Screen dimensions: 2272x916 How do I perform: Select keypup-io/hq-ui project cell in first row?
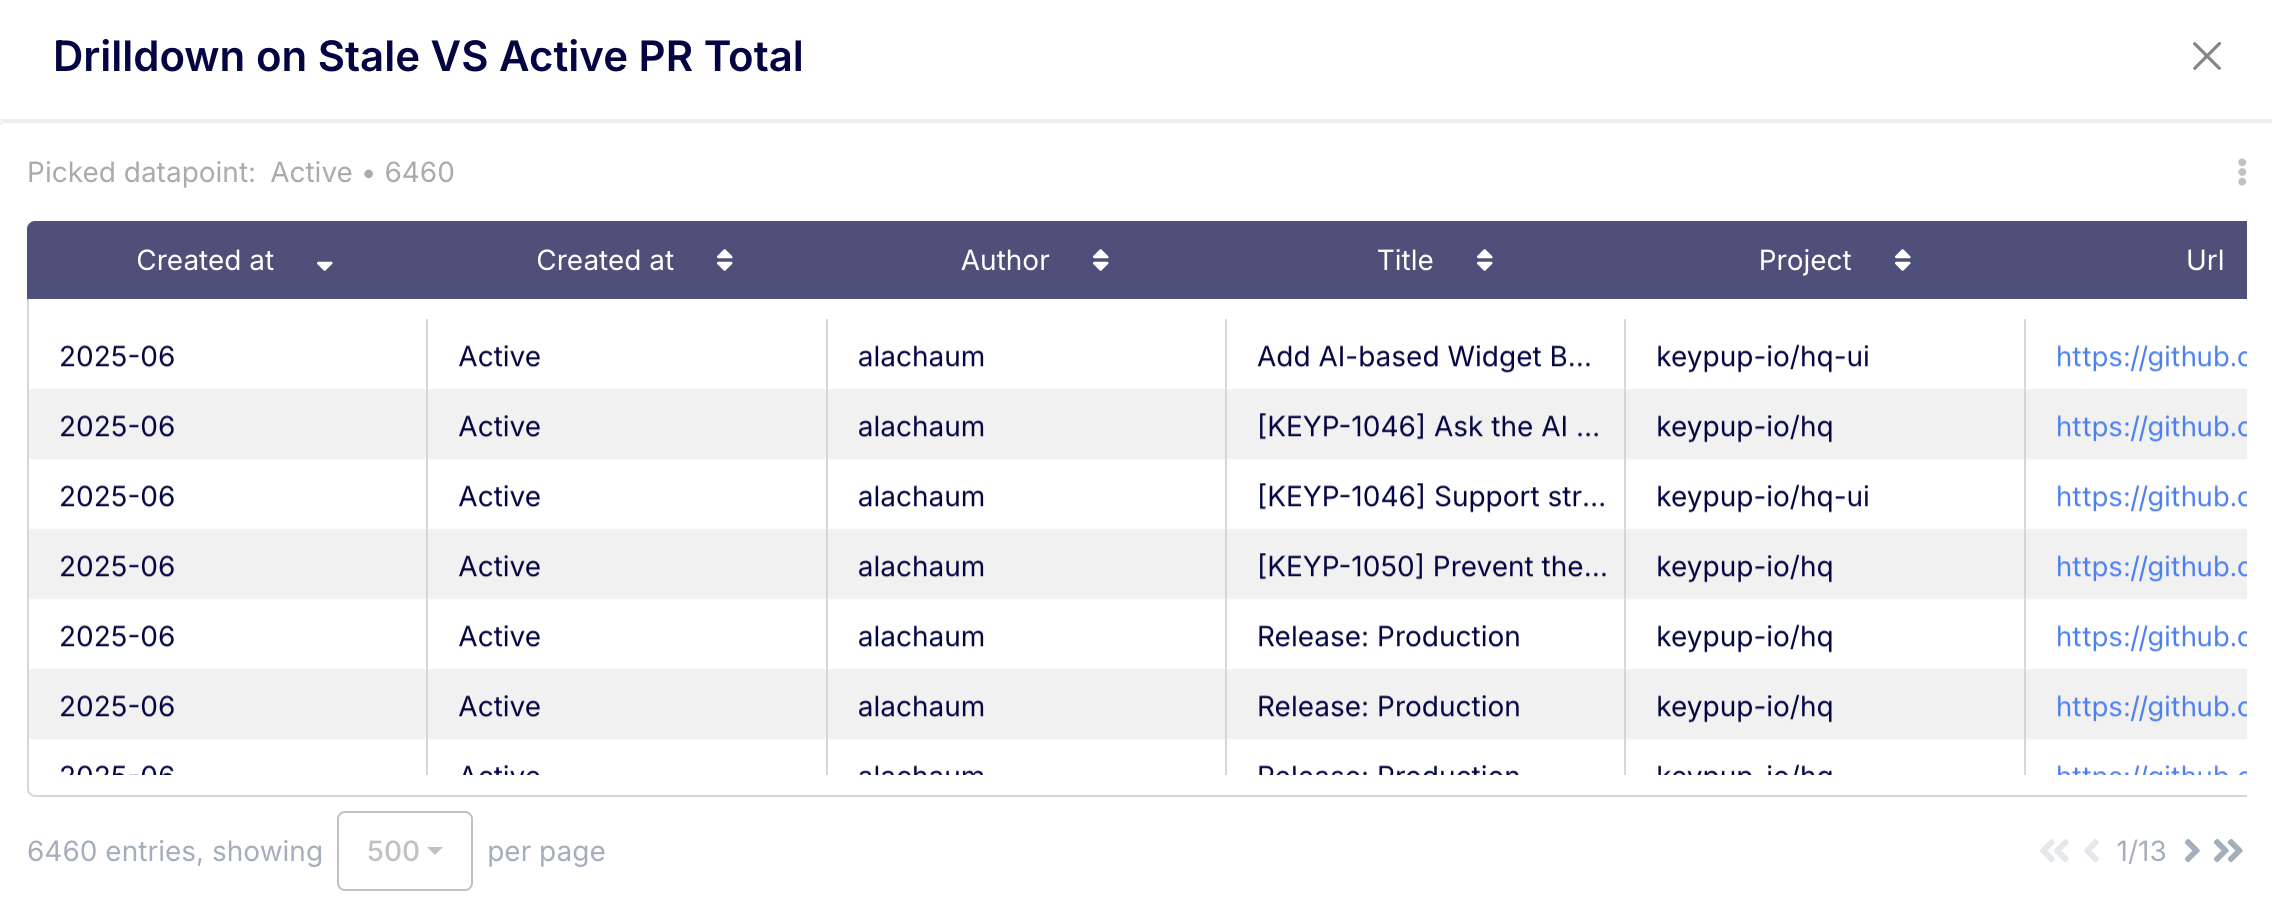coord(1762,357)
